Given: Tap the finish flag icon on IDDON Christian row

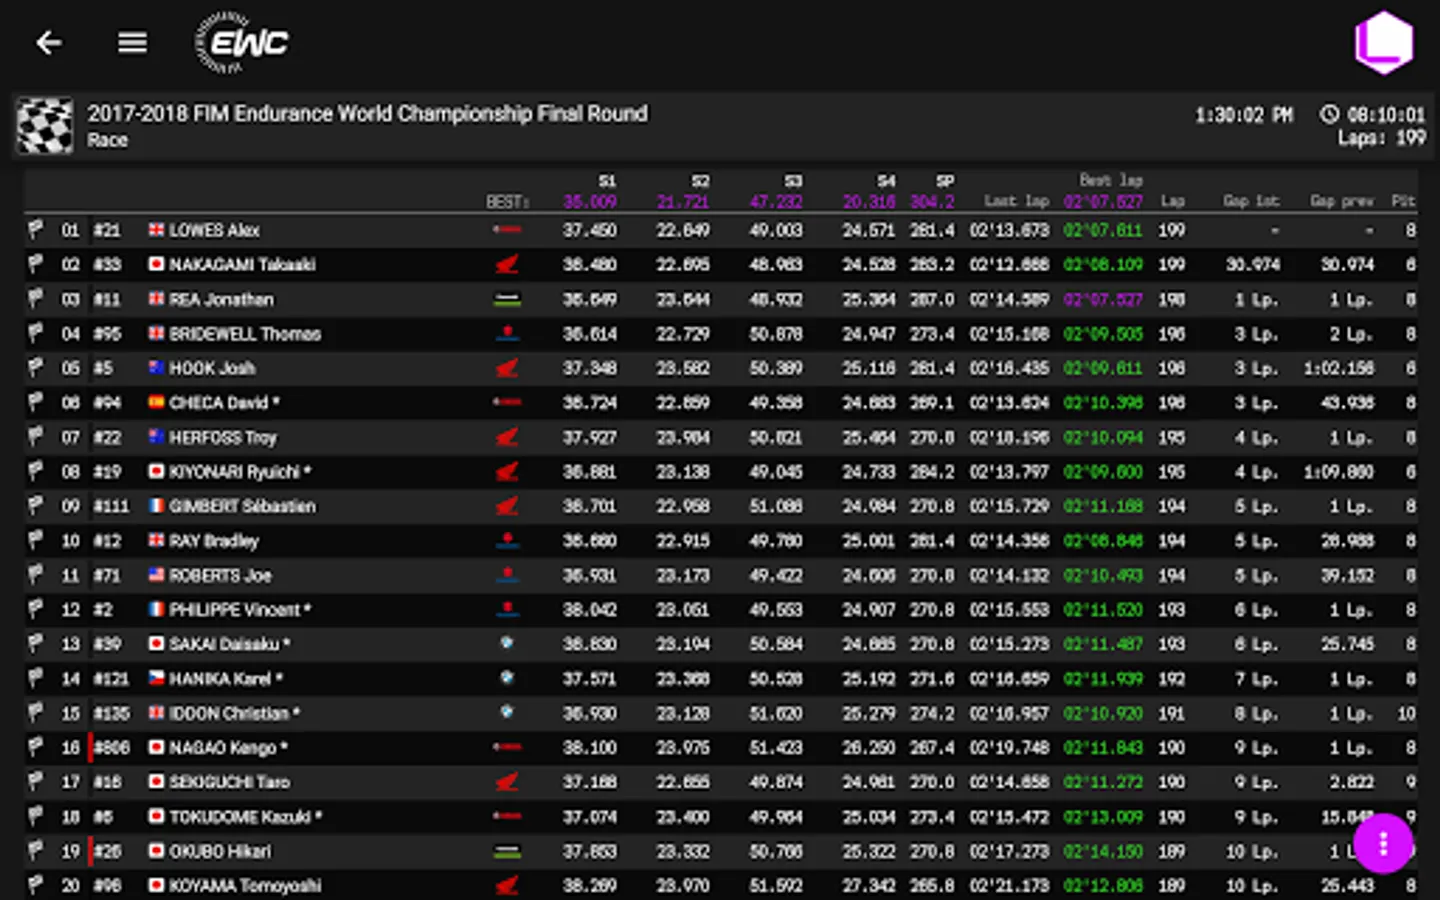Looking at the screenshot, I should pyautogui.click(x=36, y=713).
